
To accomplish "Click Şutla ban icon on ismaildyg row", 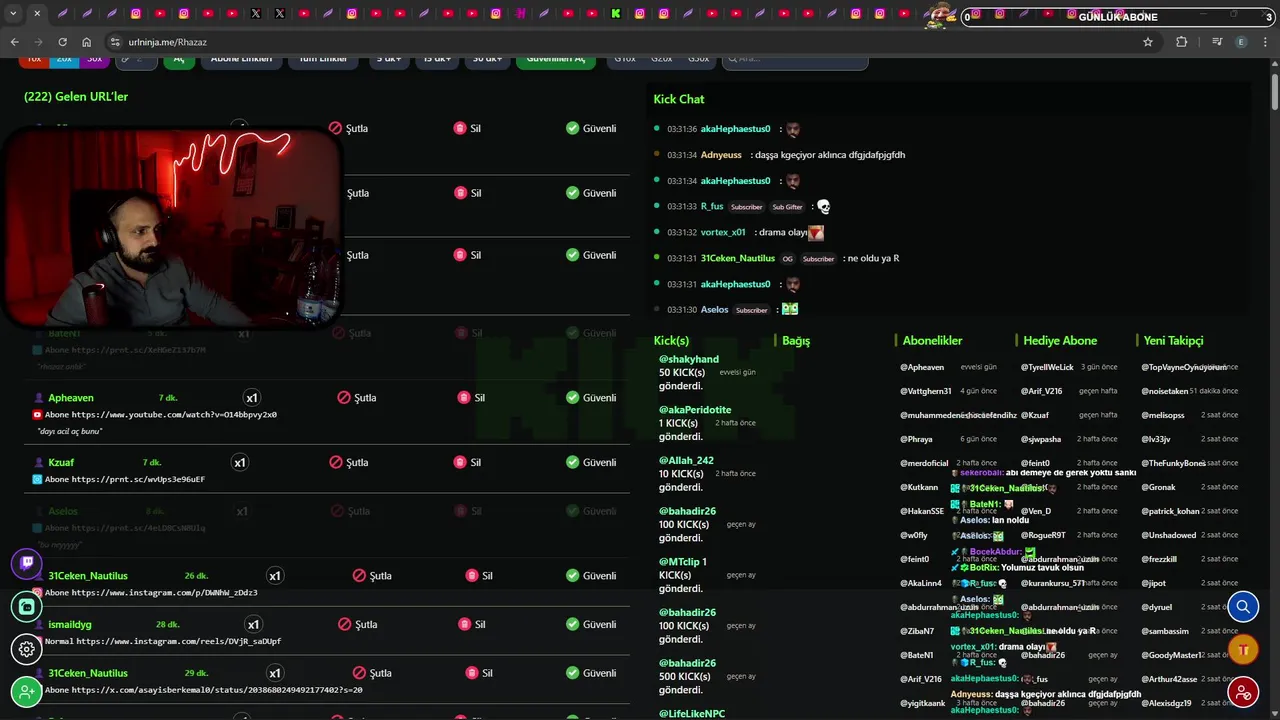I will click(345, 624).
